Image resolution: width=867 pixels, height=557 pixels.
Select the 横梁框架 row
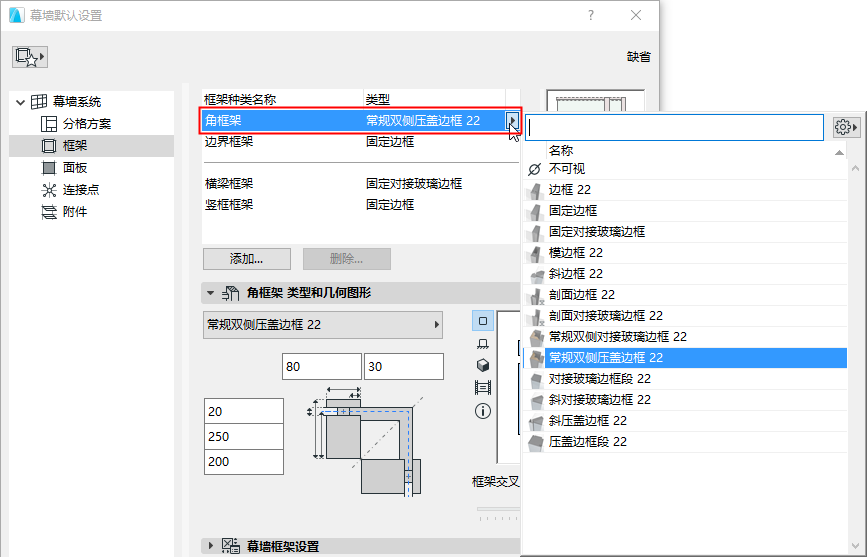pyautogui.click(x=361, y=184)
